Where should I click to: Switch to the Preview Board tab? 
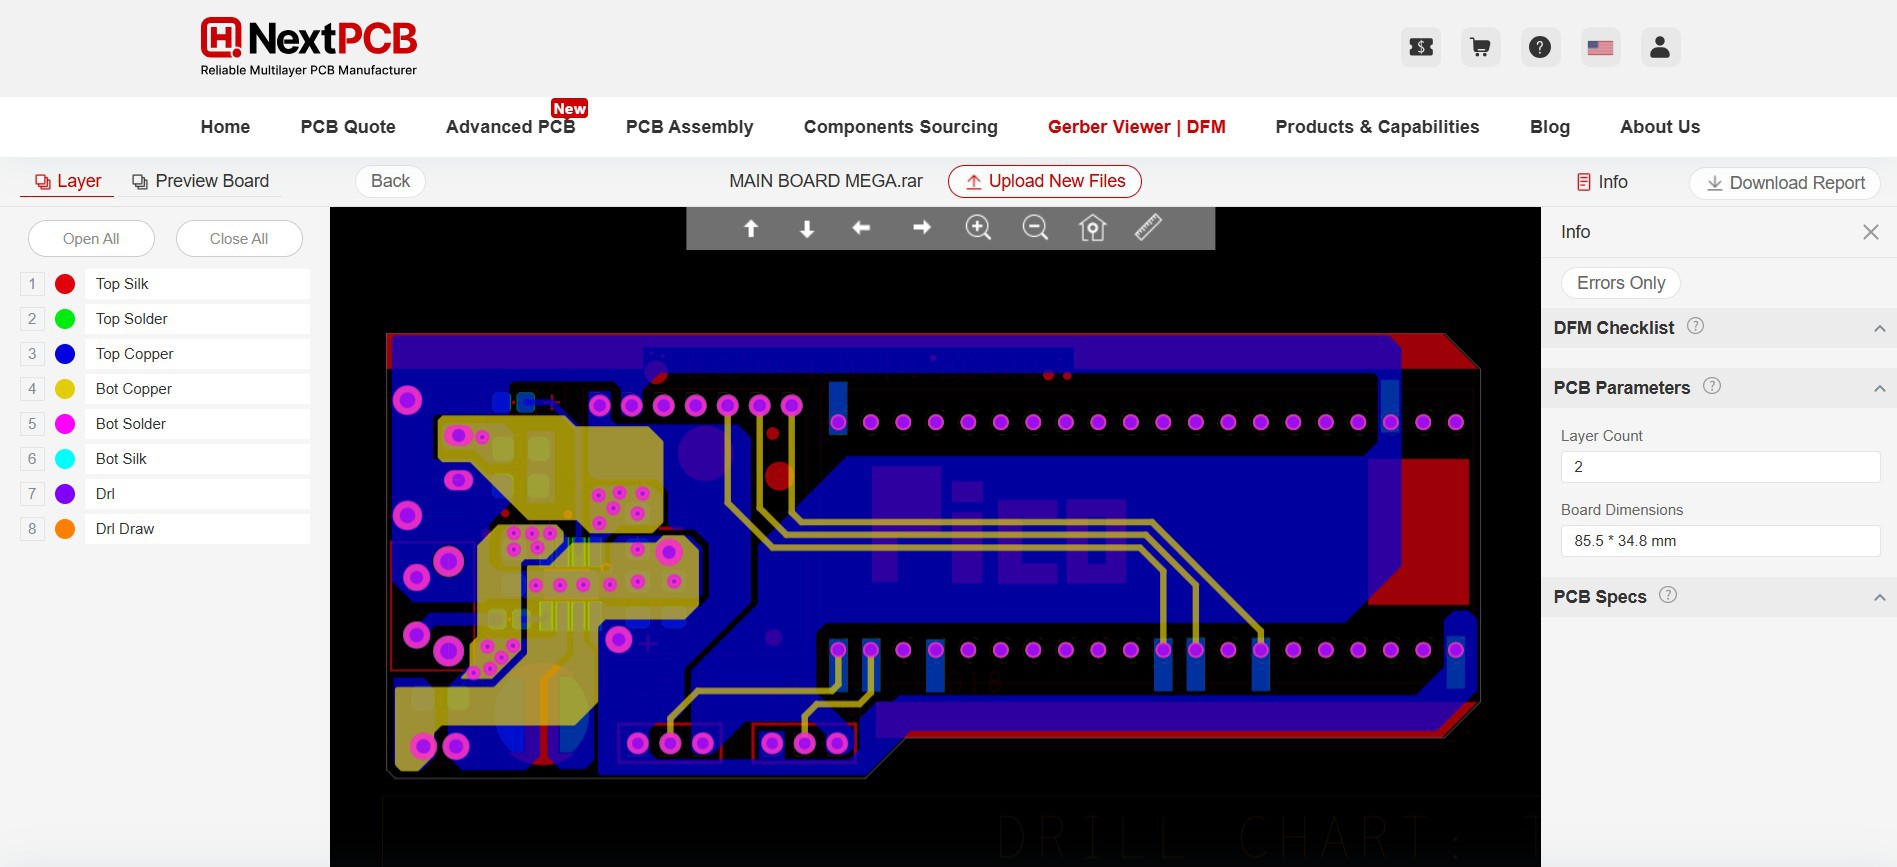(201, 181)
